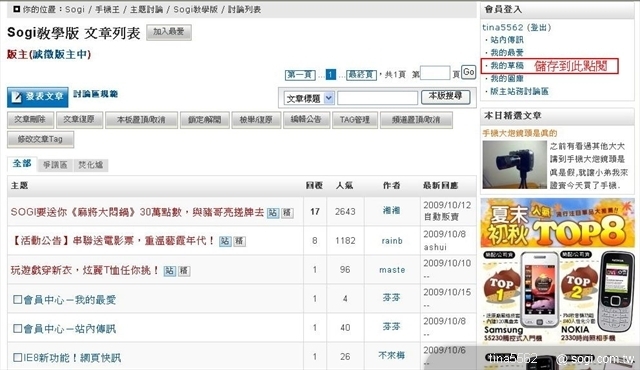Tick the checkbox for 會員中心－站內傳訊
This screenshot has width=640, height=370.
pyautogui.click(x=18, y=328)
